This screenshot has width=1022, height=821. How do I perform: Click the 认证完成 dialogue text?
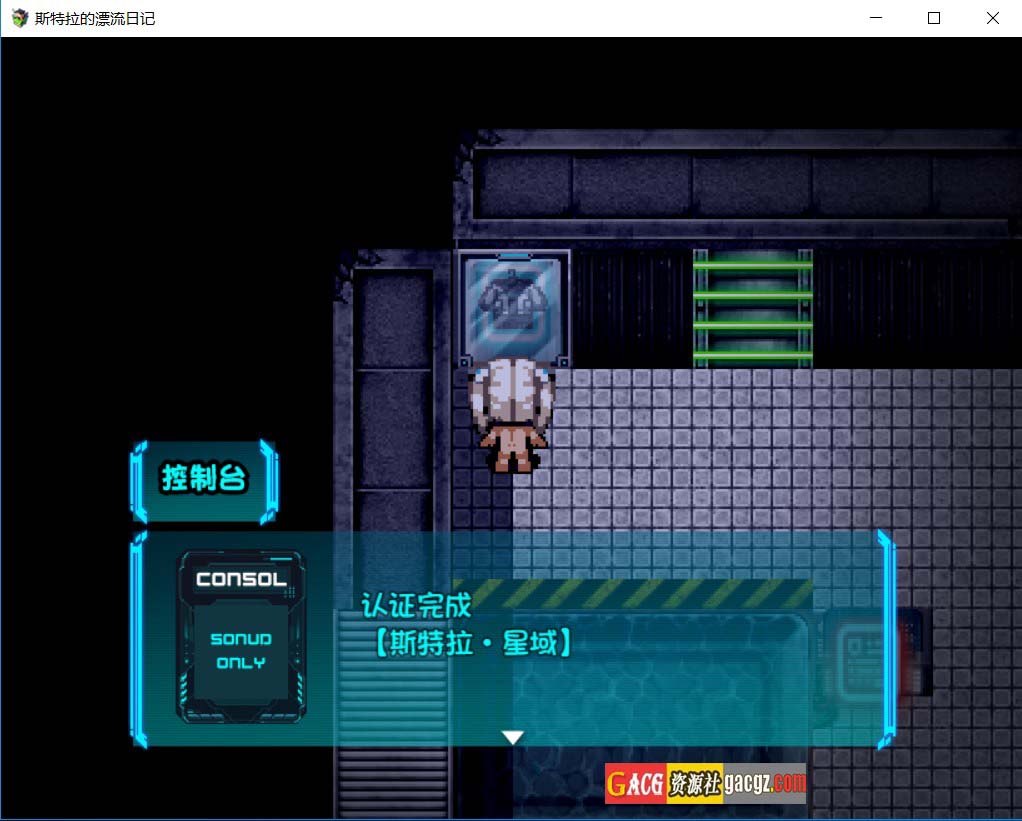pyautogui.click(x=416, y=606)
